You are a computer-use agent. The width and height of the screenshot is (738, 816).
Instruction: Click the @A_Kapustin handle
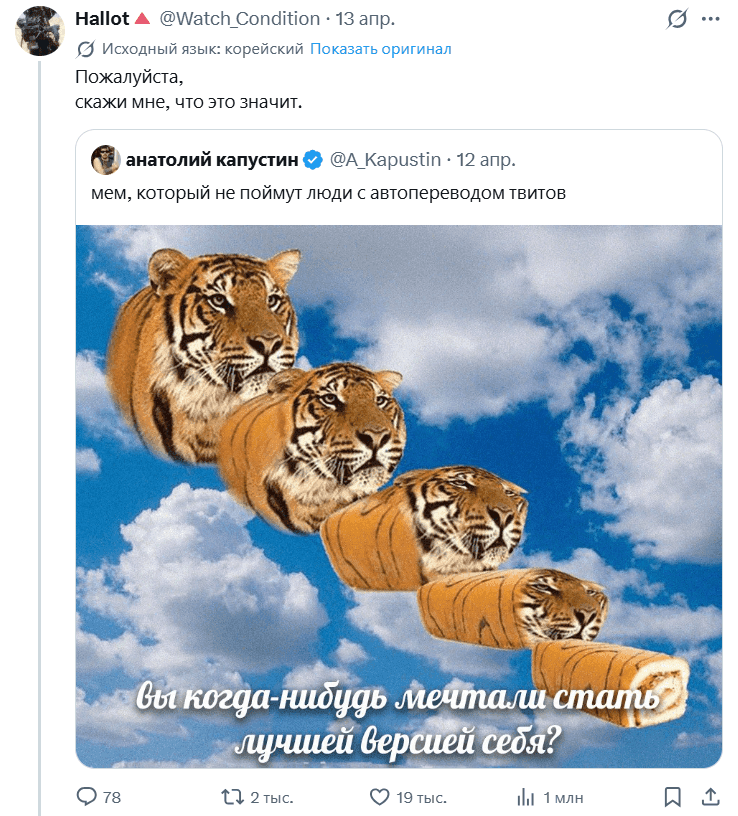(x=385, y=159)
